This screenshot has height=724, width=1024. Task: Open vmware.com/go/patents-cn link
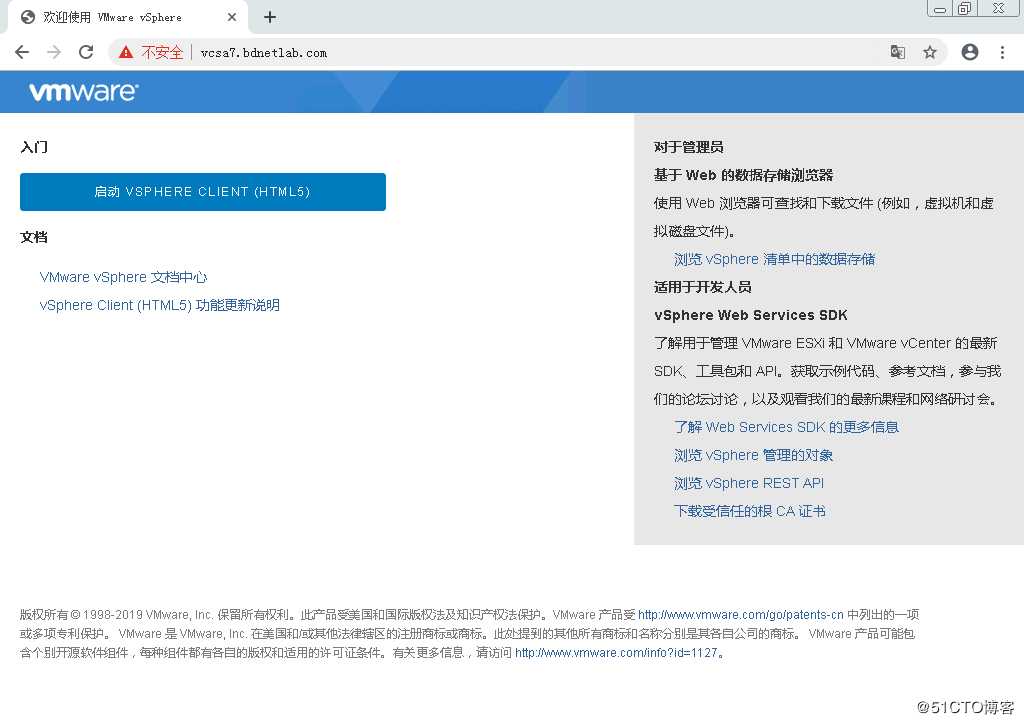pos(741,615)
